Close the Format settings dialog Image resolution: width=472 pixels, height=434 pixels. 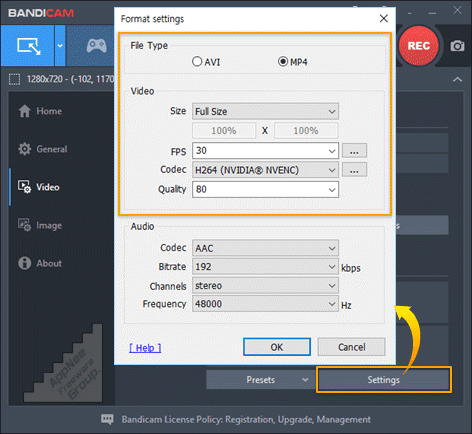click(384, 18)
